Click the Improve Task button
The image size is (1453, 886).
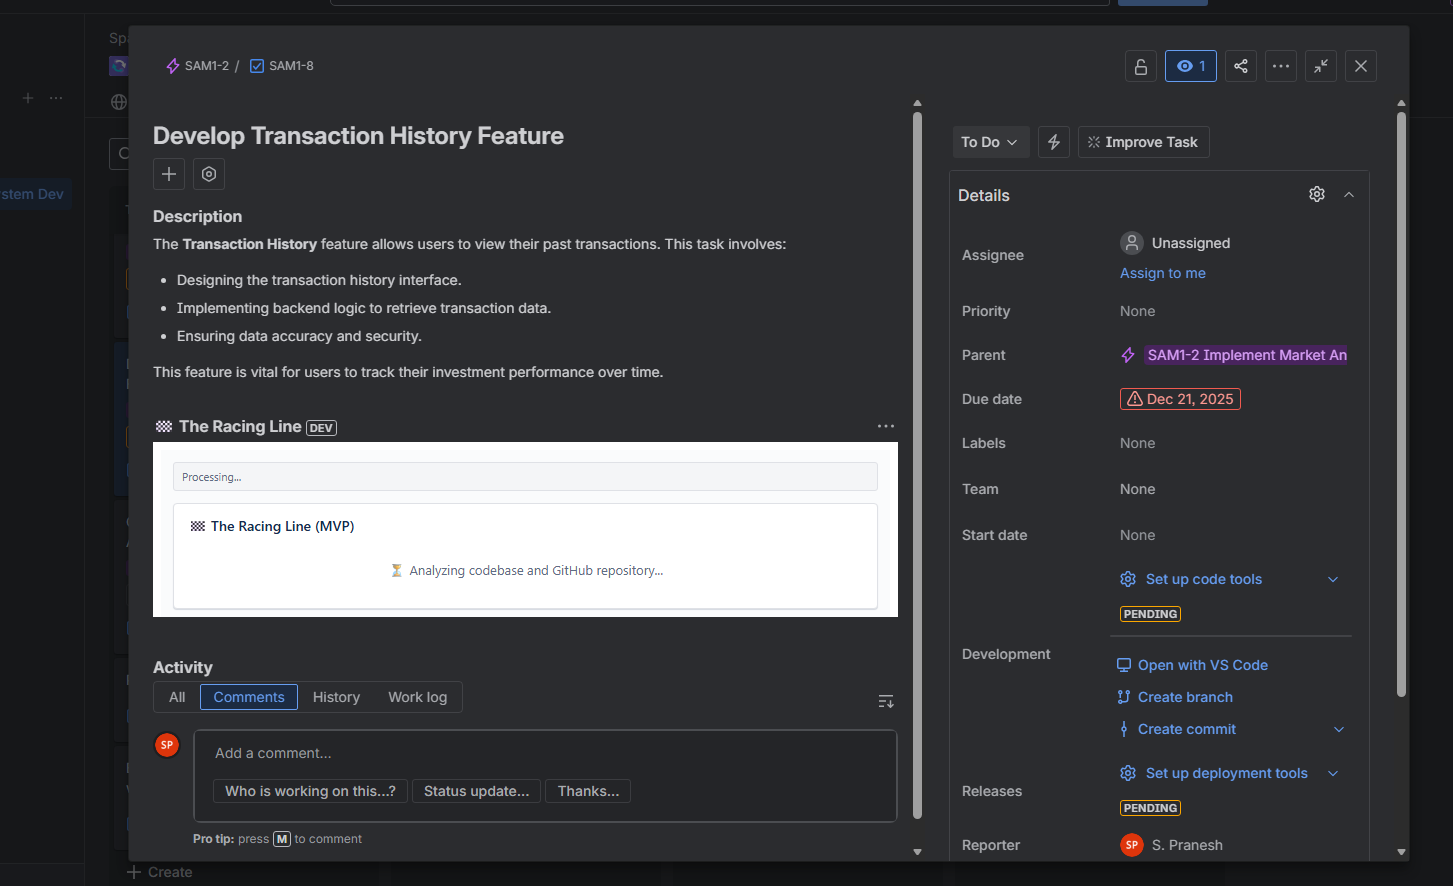[x=1143, y=142]
